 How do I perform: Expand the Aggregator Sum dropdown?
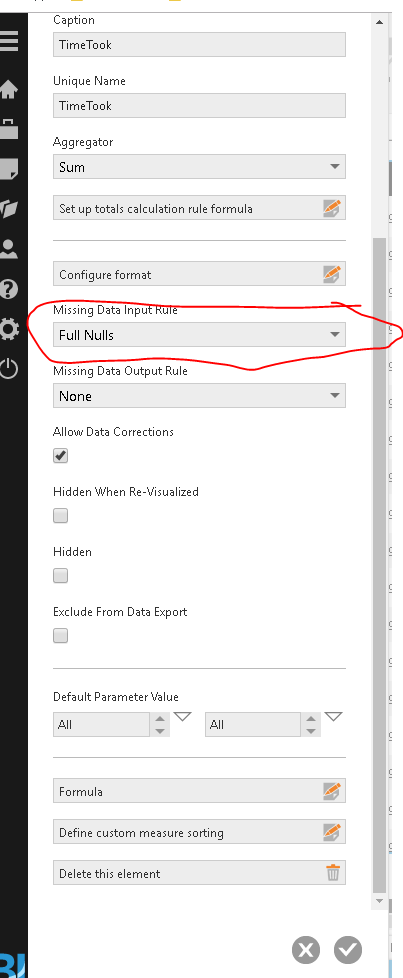pyautogui.click(x=199, y=167)
